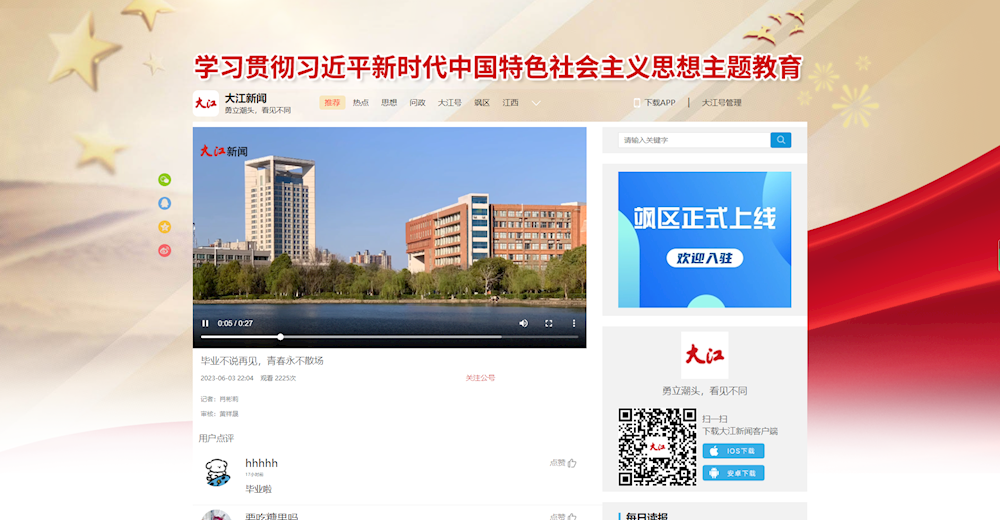Click the 安卓下载 button
The height and width of the screenshot is (520, 1000).
(733, 473)
